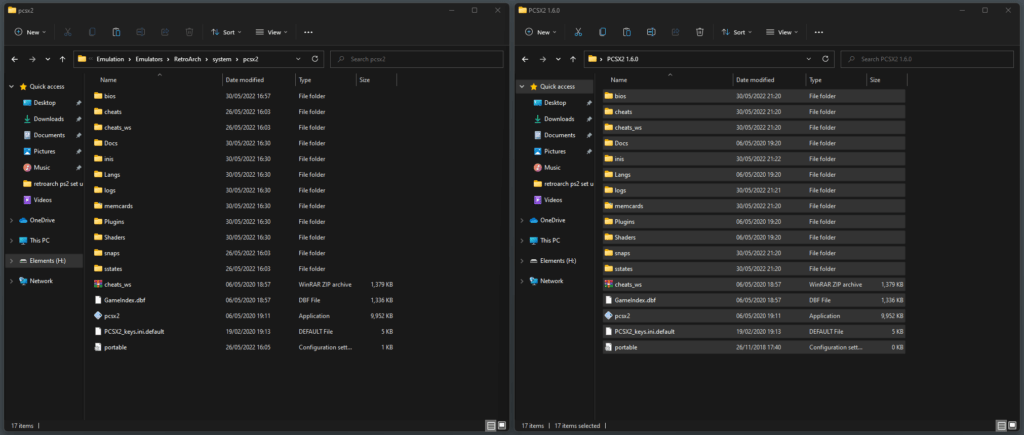The height and width of the screenshot is (435, 1024).
Task: Open See more menu in PCSX2 1.6.0 window
Action: [x=819, y=32]
